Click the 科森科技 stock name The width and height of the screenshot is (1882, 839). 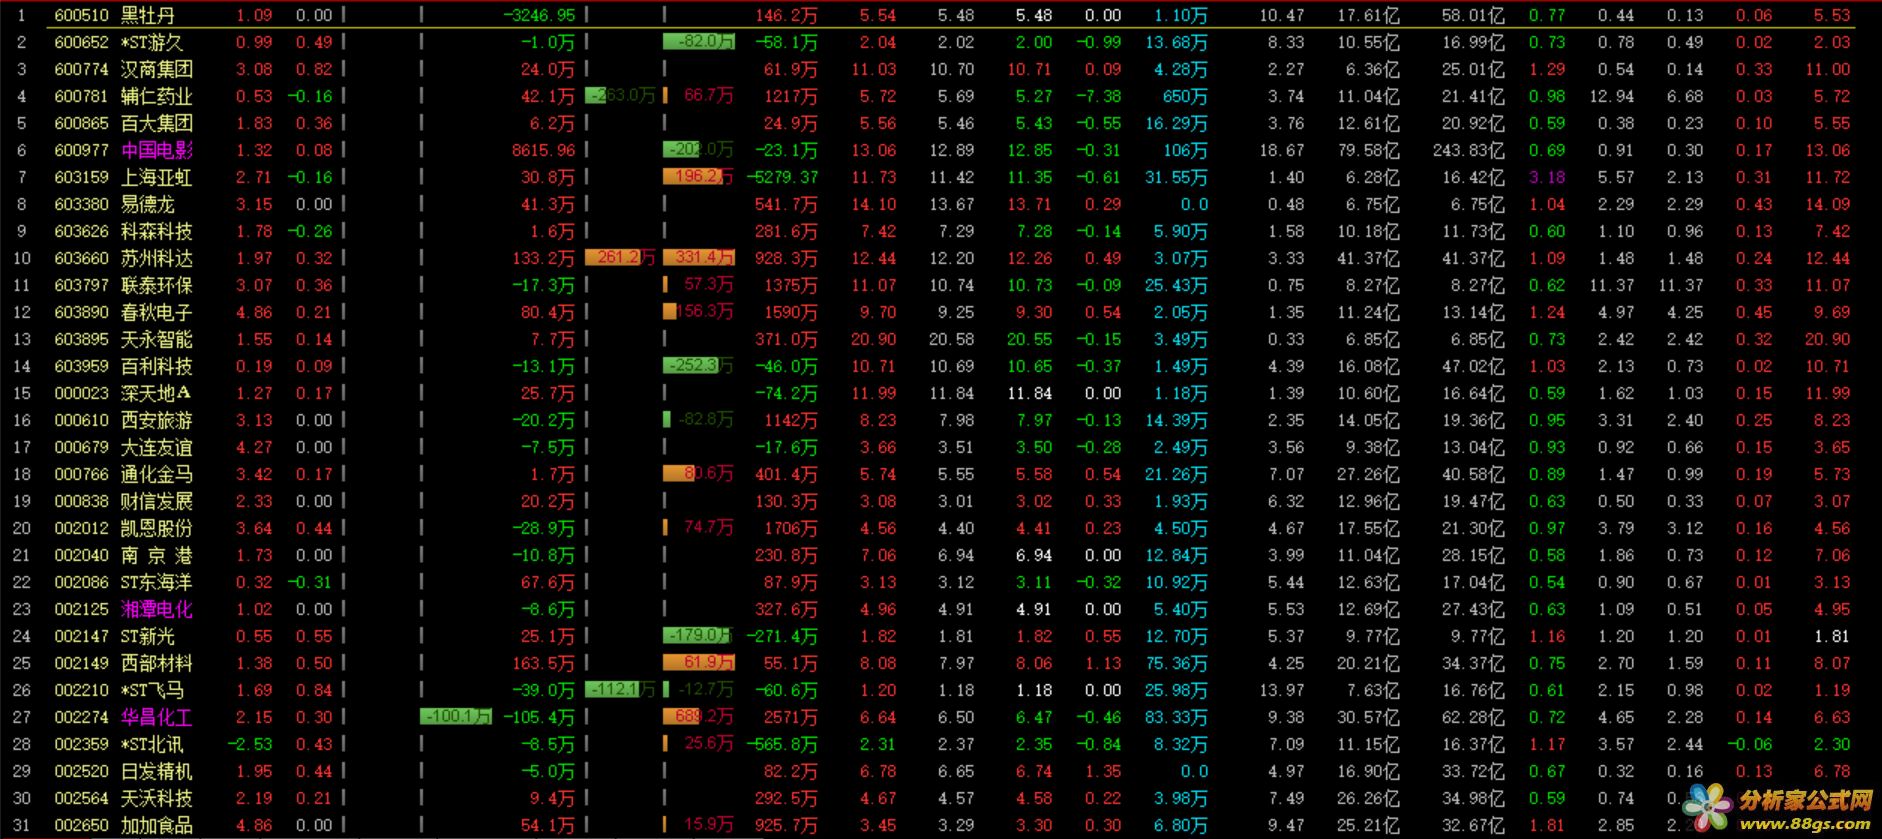coord(156,231)
